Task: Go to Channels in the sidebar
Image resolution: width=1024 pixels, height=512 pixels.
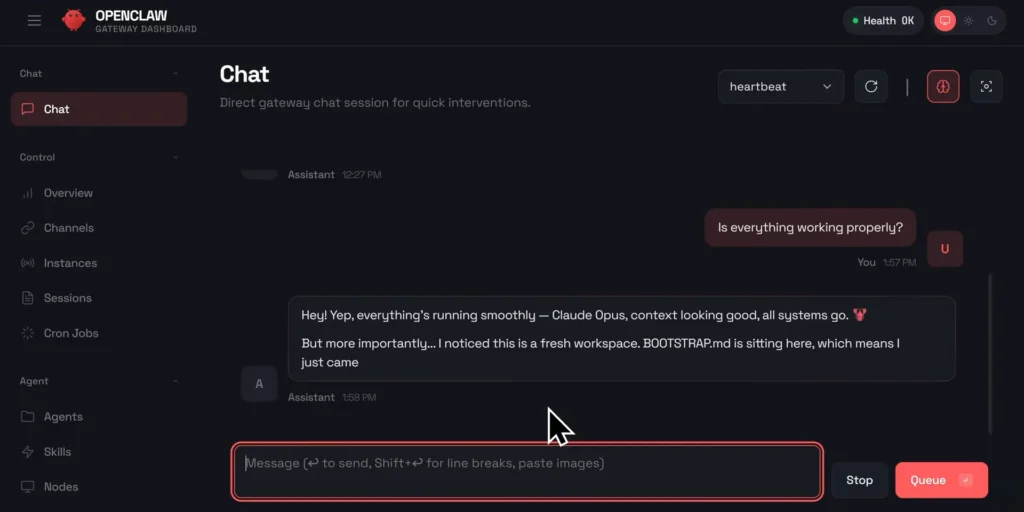Action: [68, 228]
